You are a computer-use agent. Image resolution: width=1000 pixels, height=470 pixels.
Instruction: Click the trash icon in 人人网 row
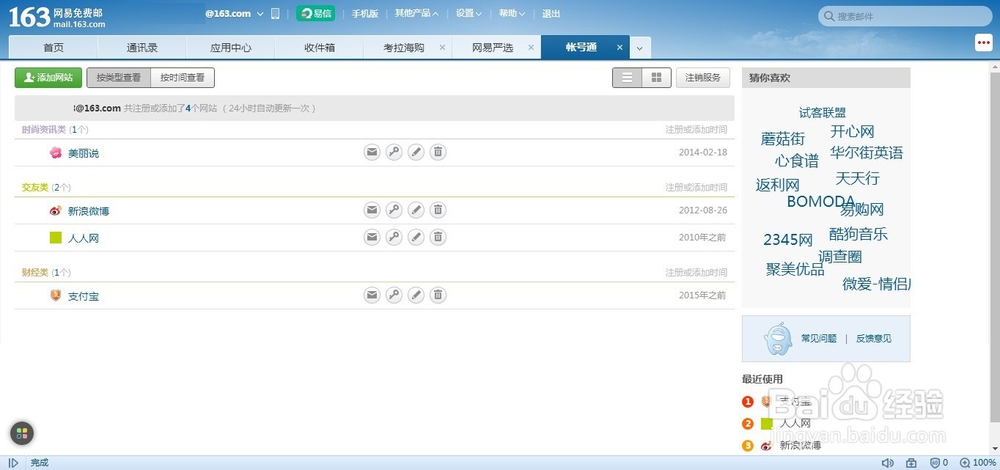(x=438, y=237)
